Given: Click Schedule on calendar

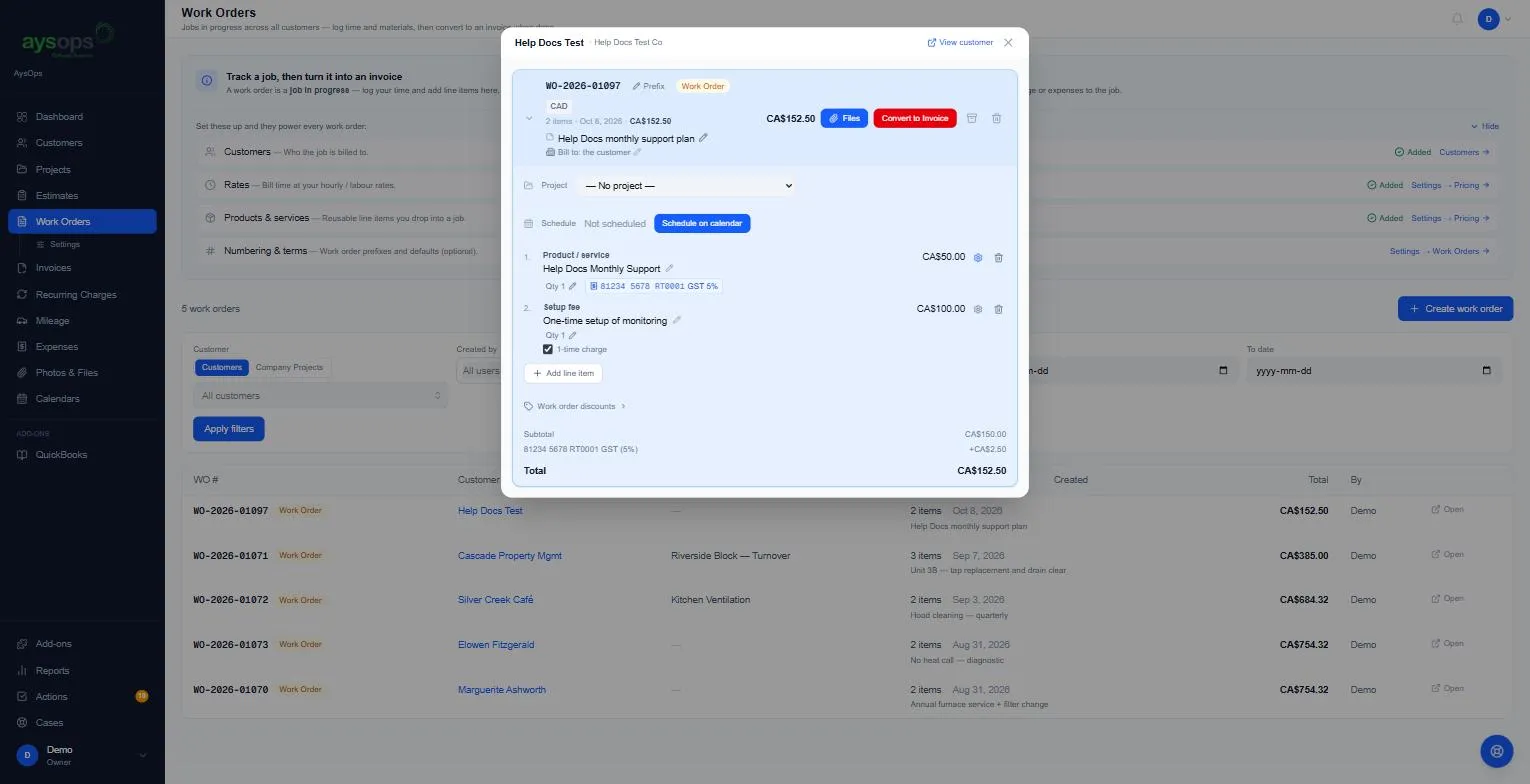Looking at the screenshot, I should tap(702, 223).
